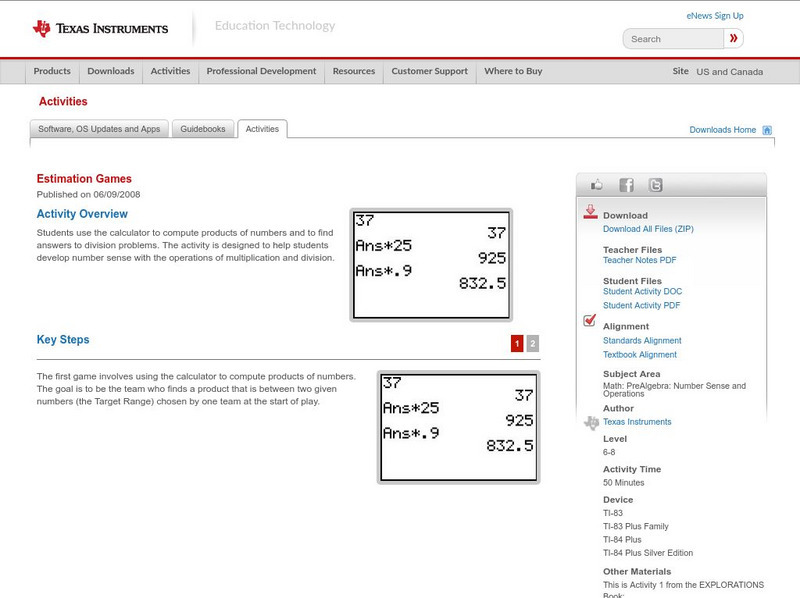Open the Student Activity DOC
This screenshot has width=800, height=598.
642,291
